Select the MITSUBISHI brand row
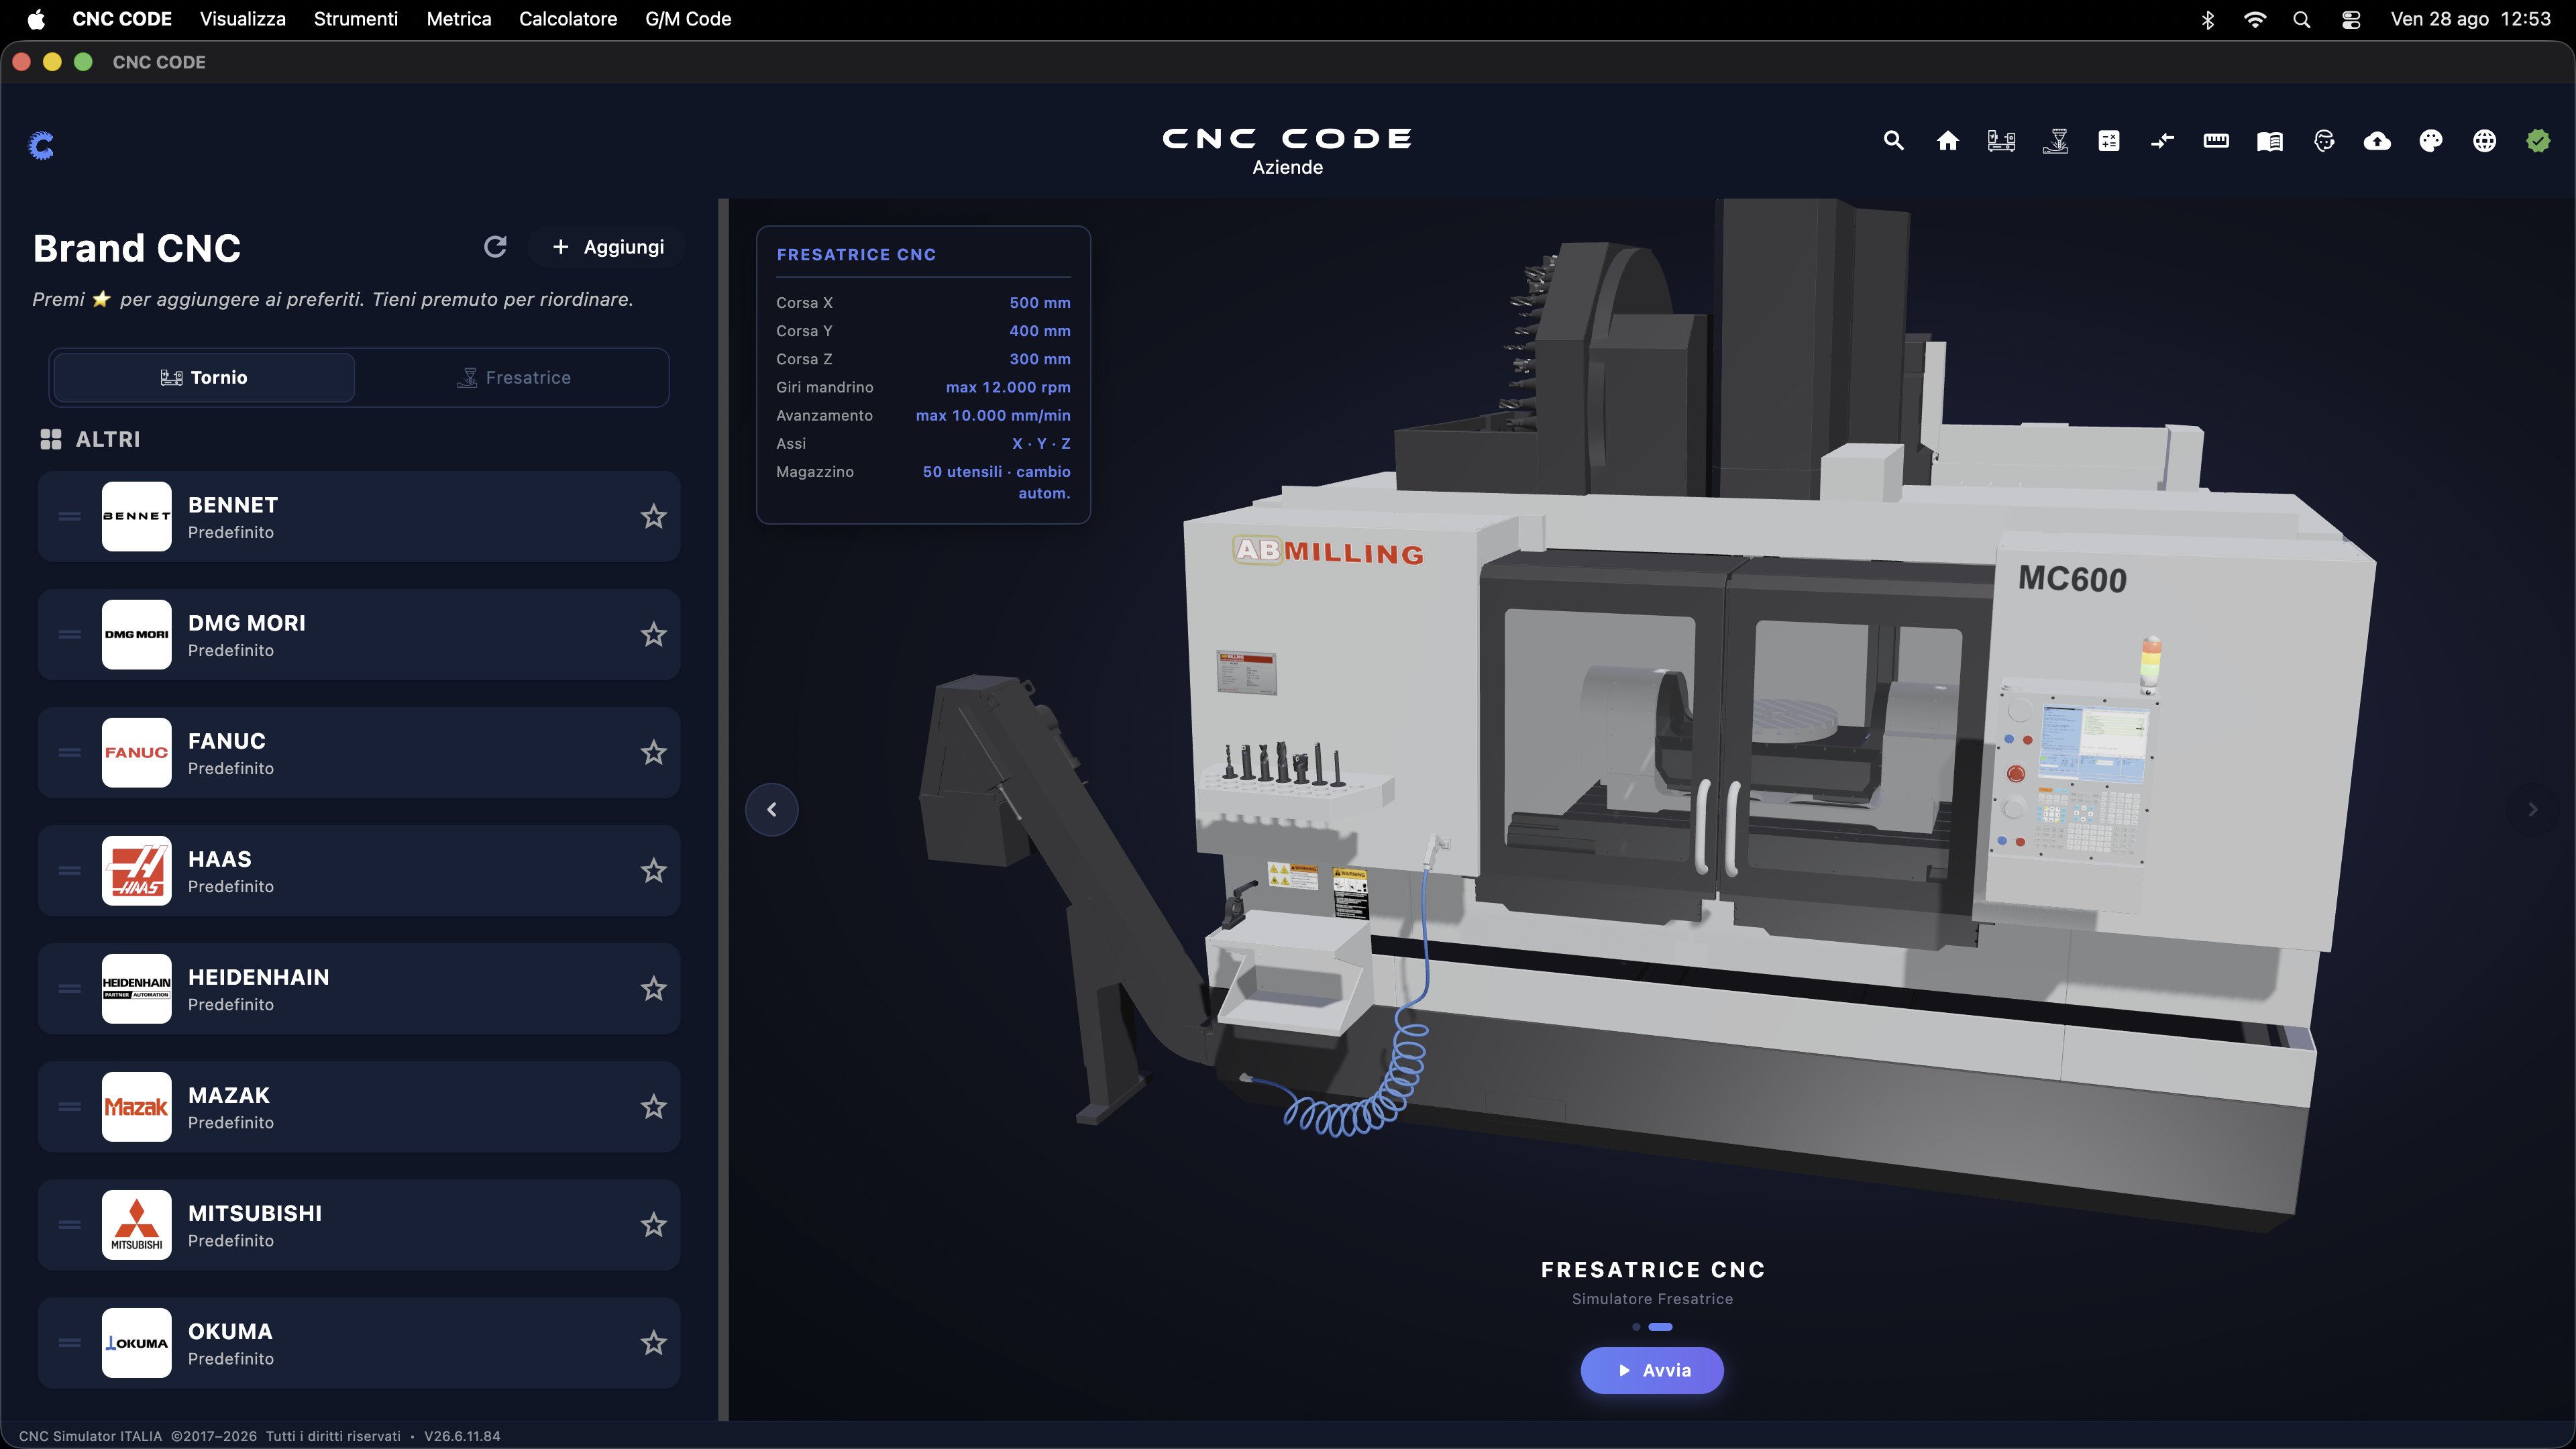This screenshot has width=2576, height=1449. click(x=359, y=1225)
